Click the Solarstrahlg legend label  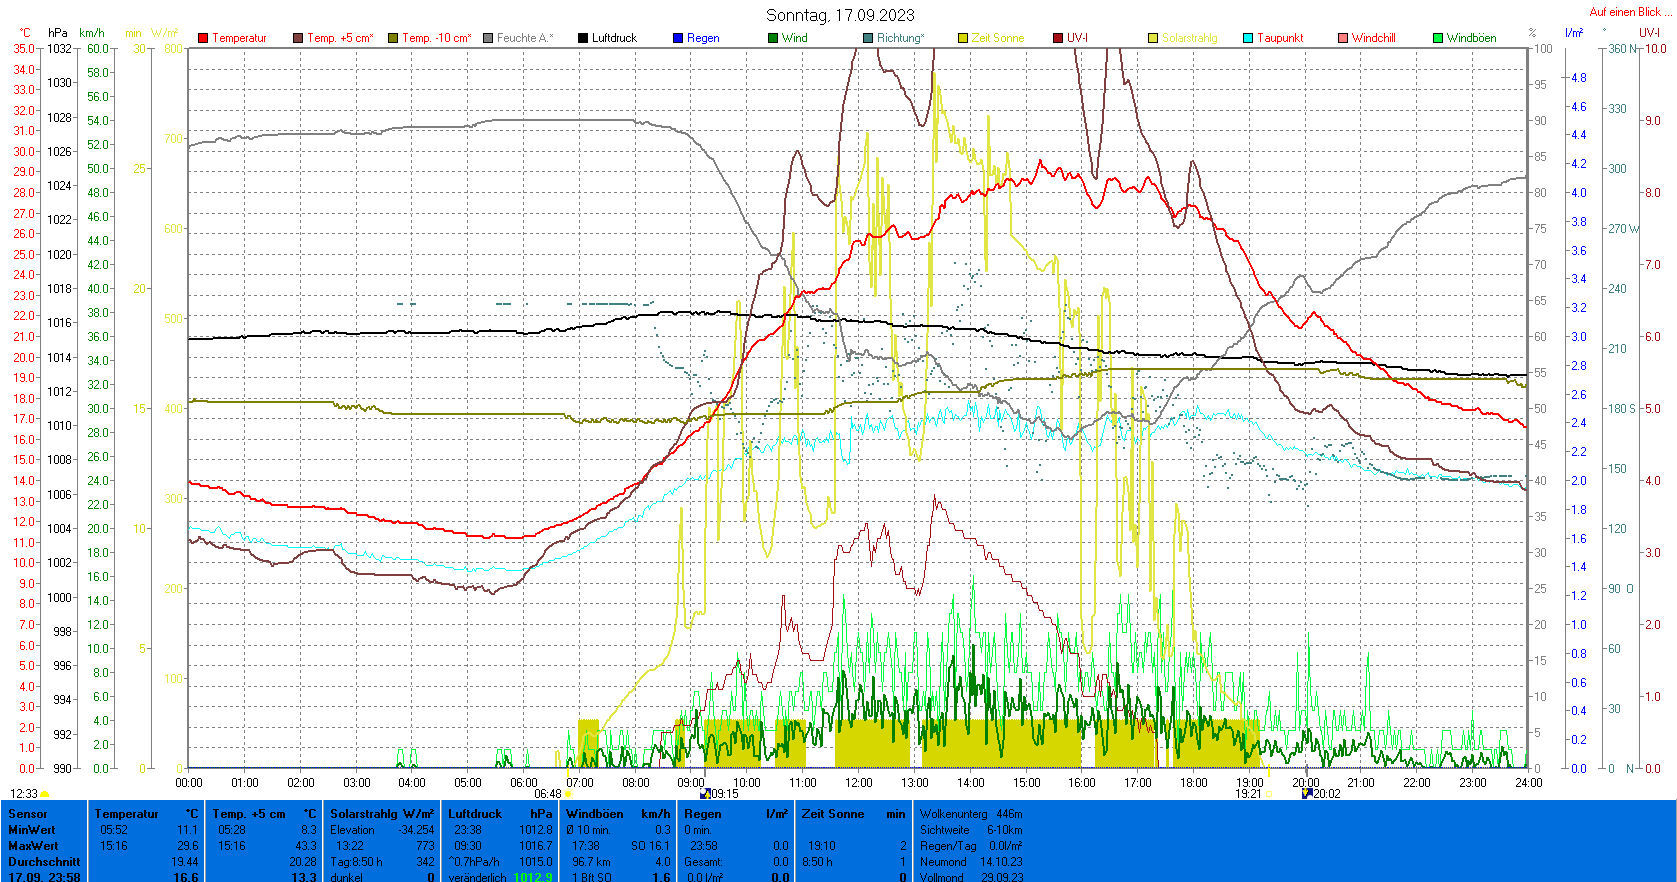pos(1190,38)
